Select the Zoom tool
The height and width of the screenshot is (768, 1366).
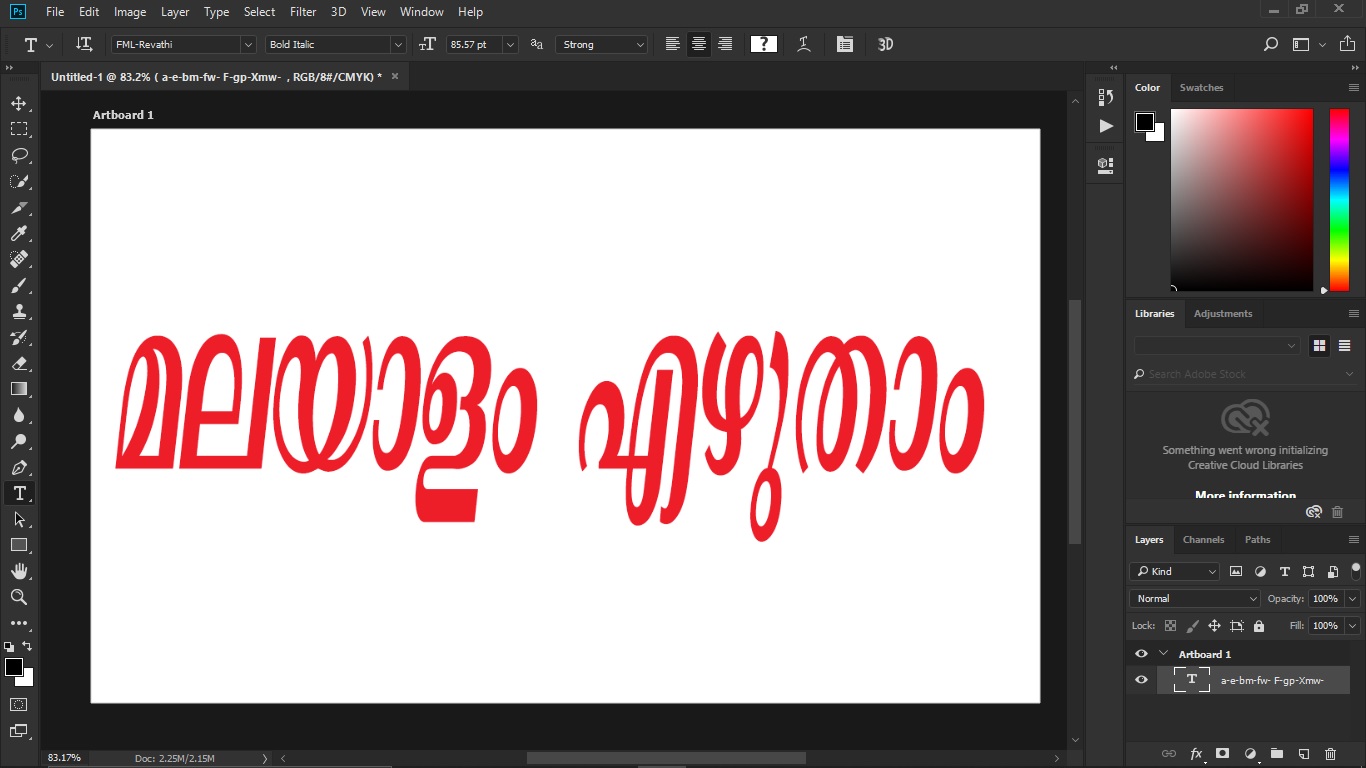(20, 597)
